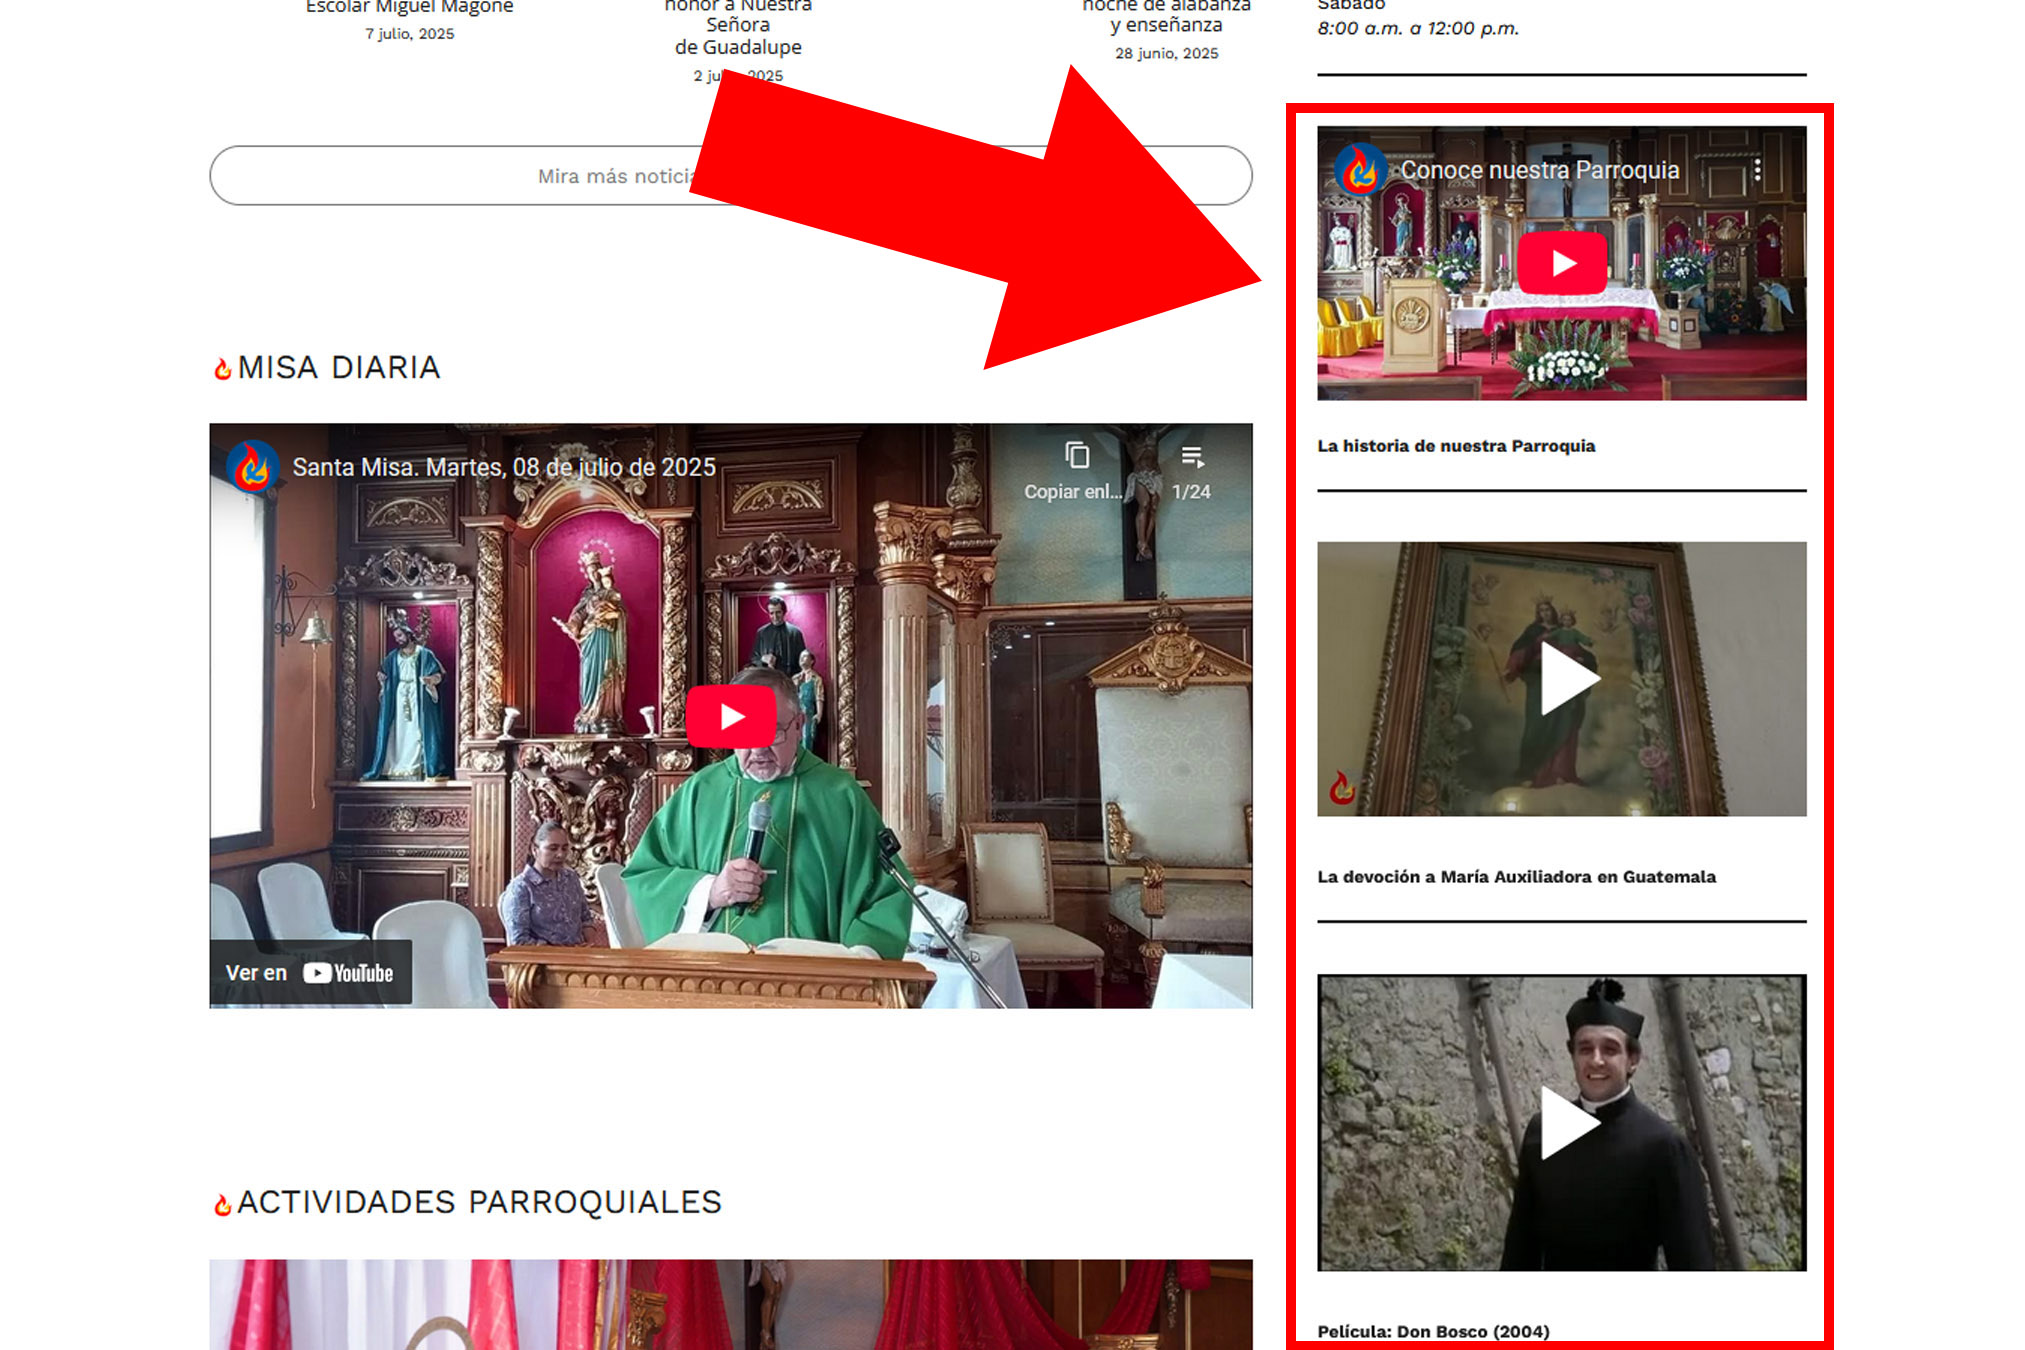Click the flame icon beside ACTIVIDADES PARROQUIALES
The width and height of the screenshot is (2025, 1350).
(222, 1204)
